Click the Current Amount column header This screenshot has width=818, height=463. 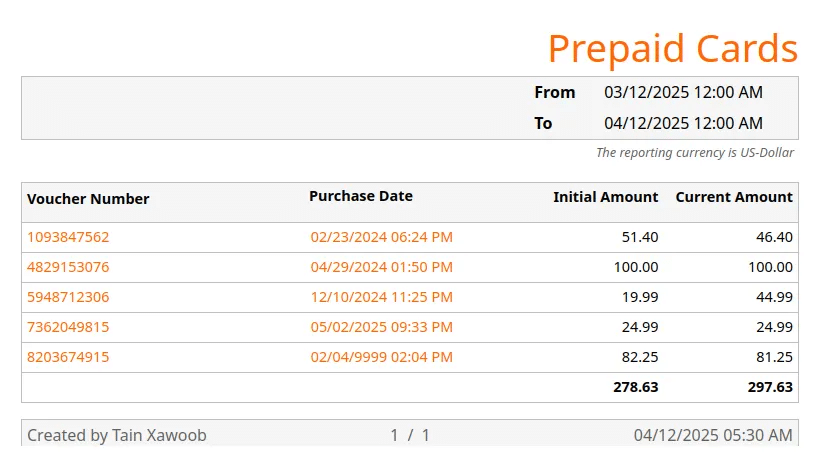point(734,197)
